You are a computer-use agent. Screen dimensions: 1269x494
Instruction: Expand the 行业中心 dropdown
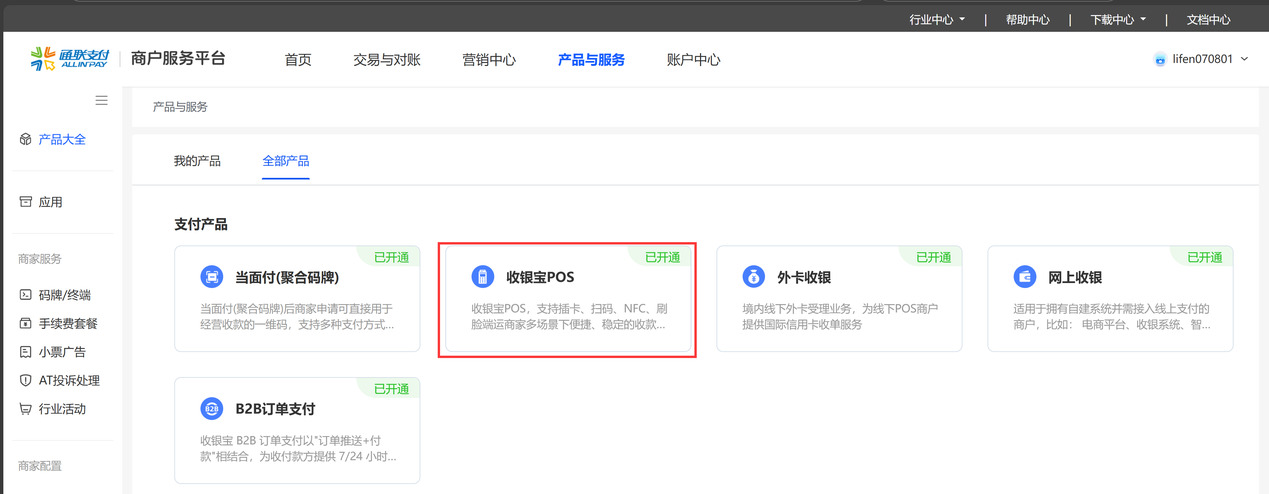click(x=937, y=19)
